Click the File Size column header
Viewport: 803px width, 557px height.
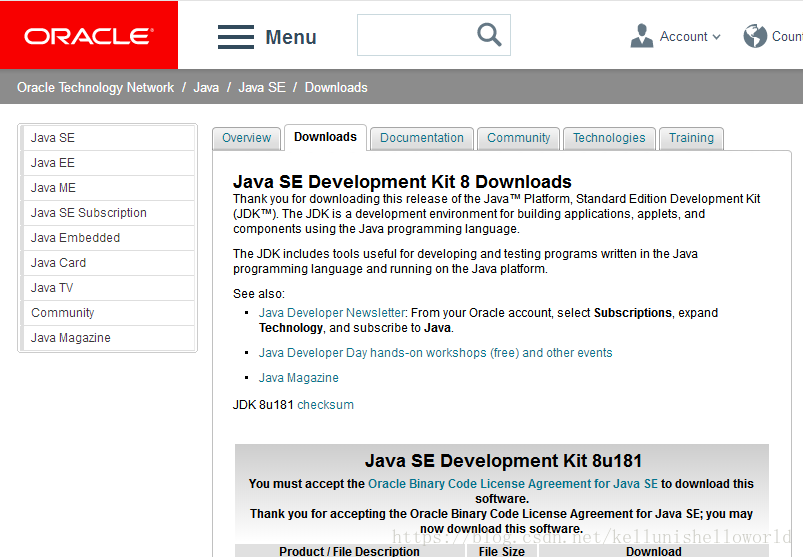pyautogui.click(x=501, y=551)
